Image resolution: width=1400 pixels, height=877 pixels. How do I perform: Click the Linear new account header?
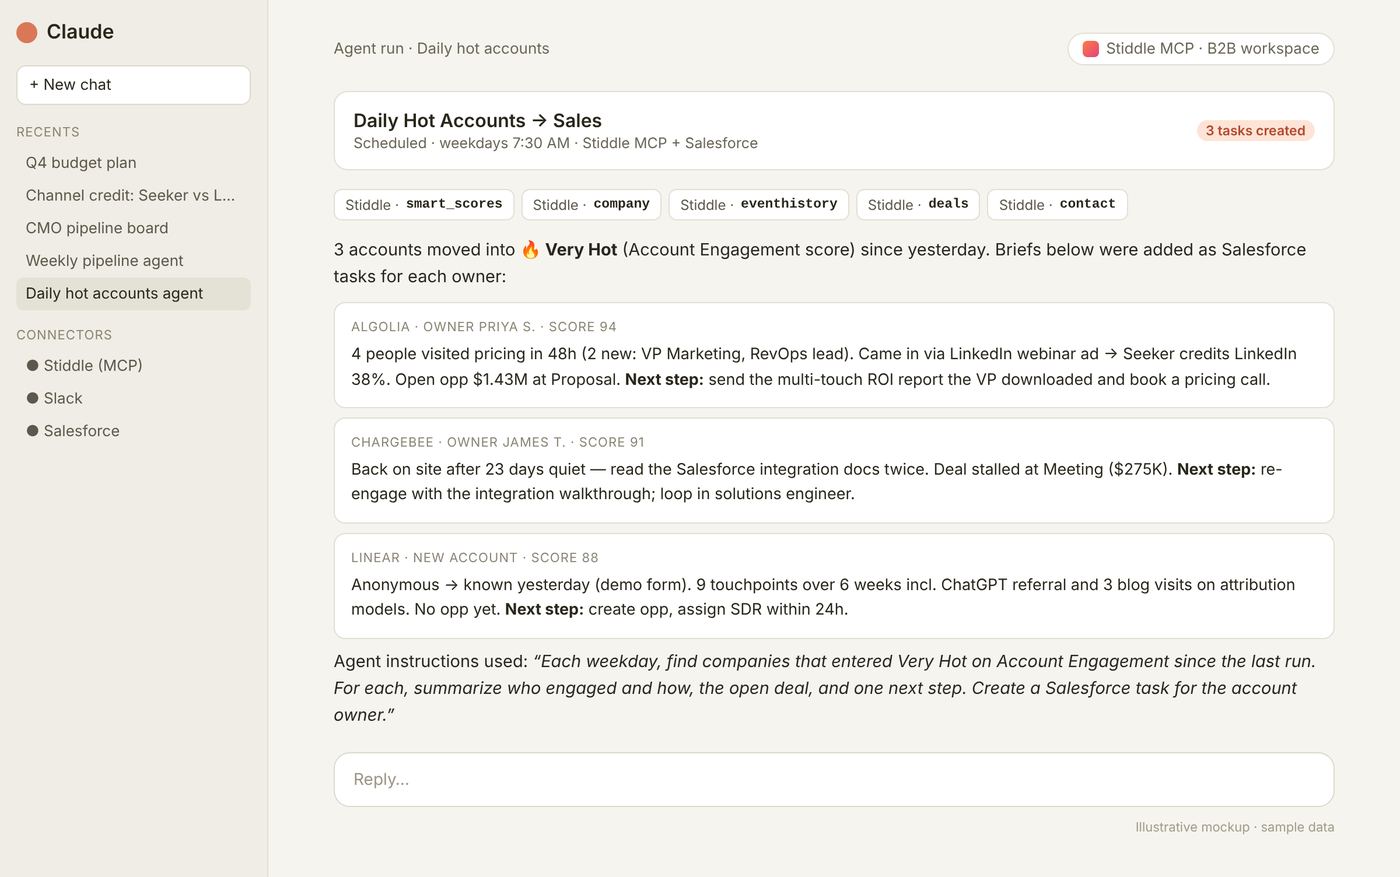475,558
